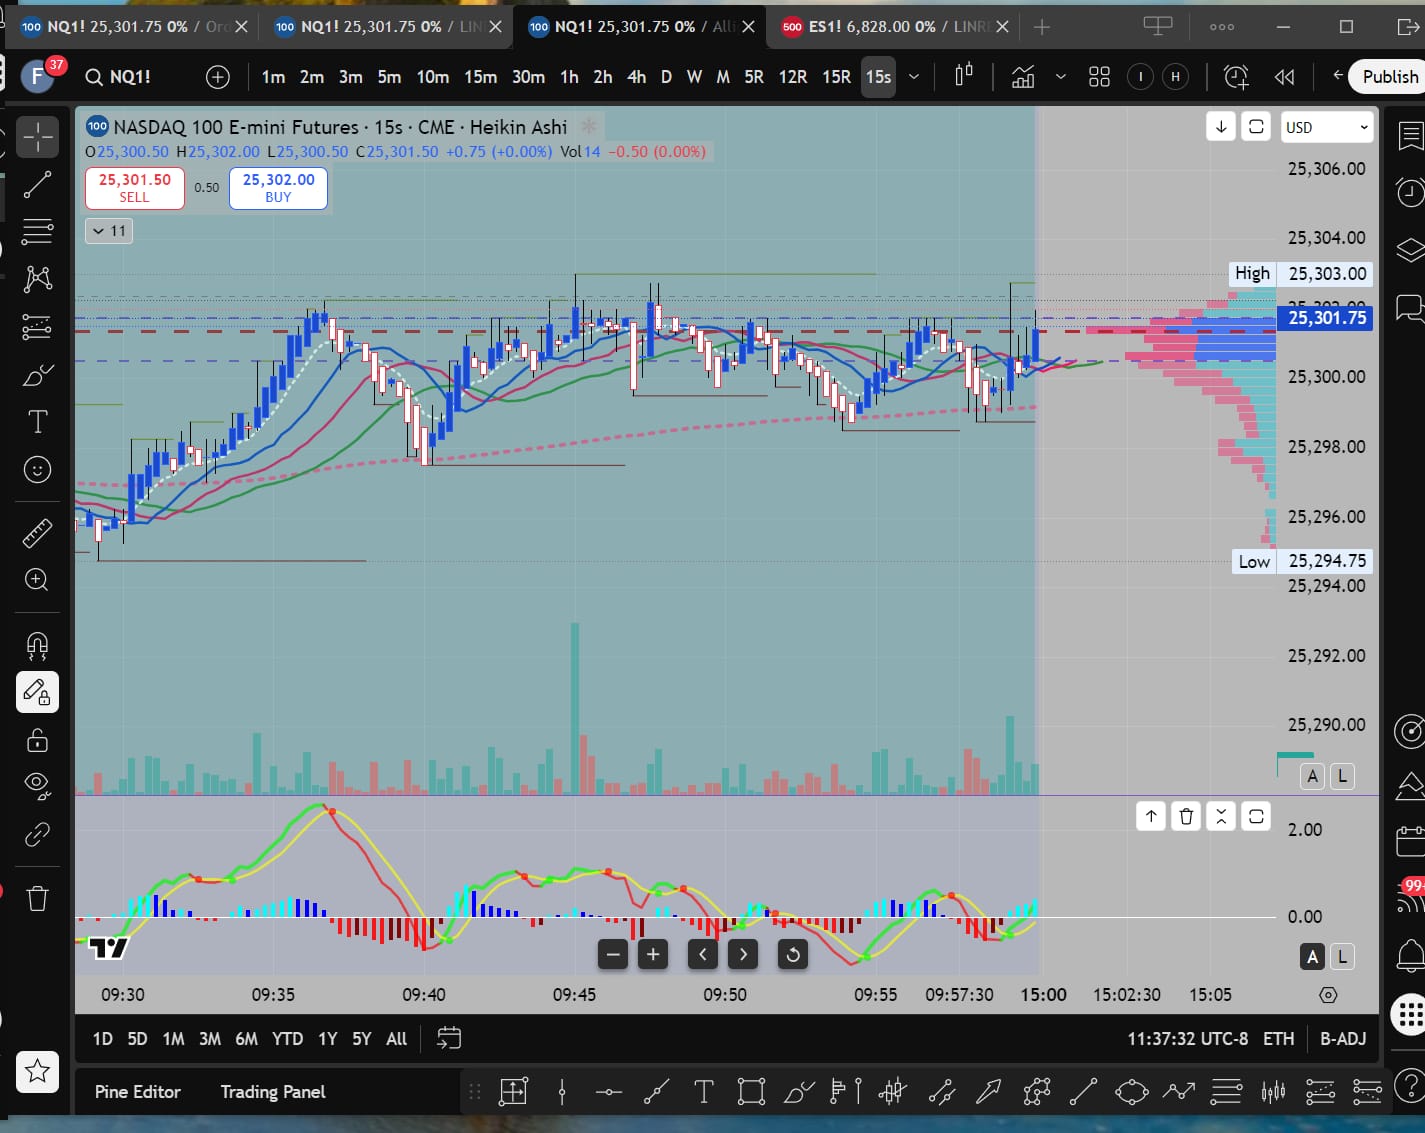Open the USD currency dropdown
Screen dimensions: 1425x1133
pyautogui.click(x=1327, y=128)
